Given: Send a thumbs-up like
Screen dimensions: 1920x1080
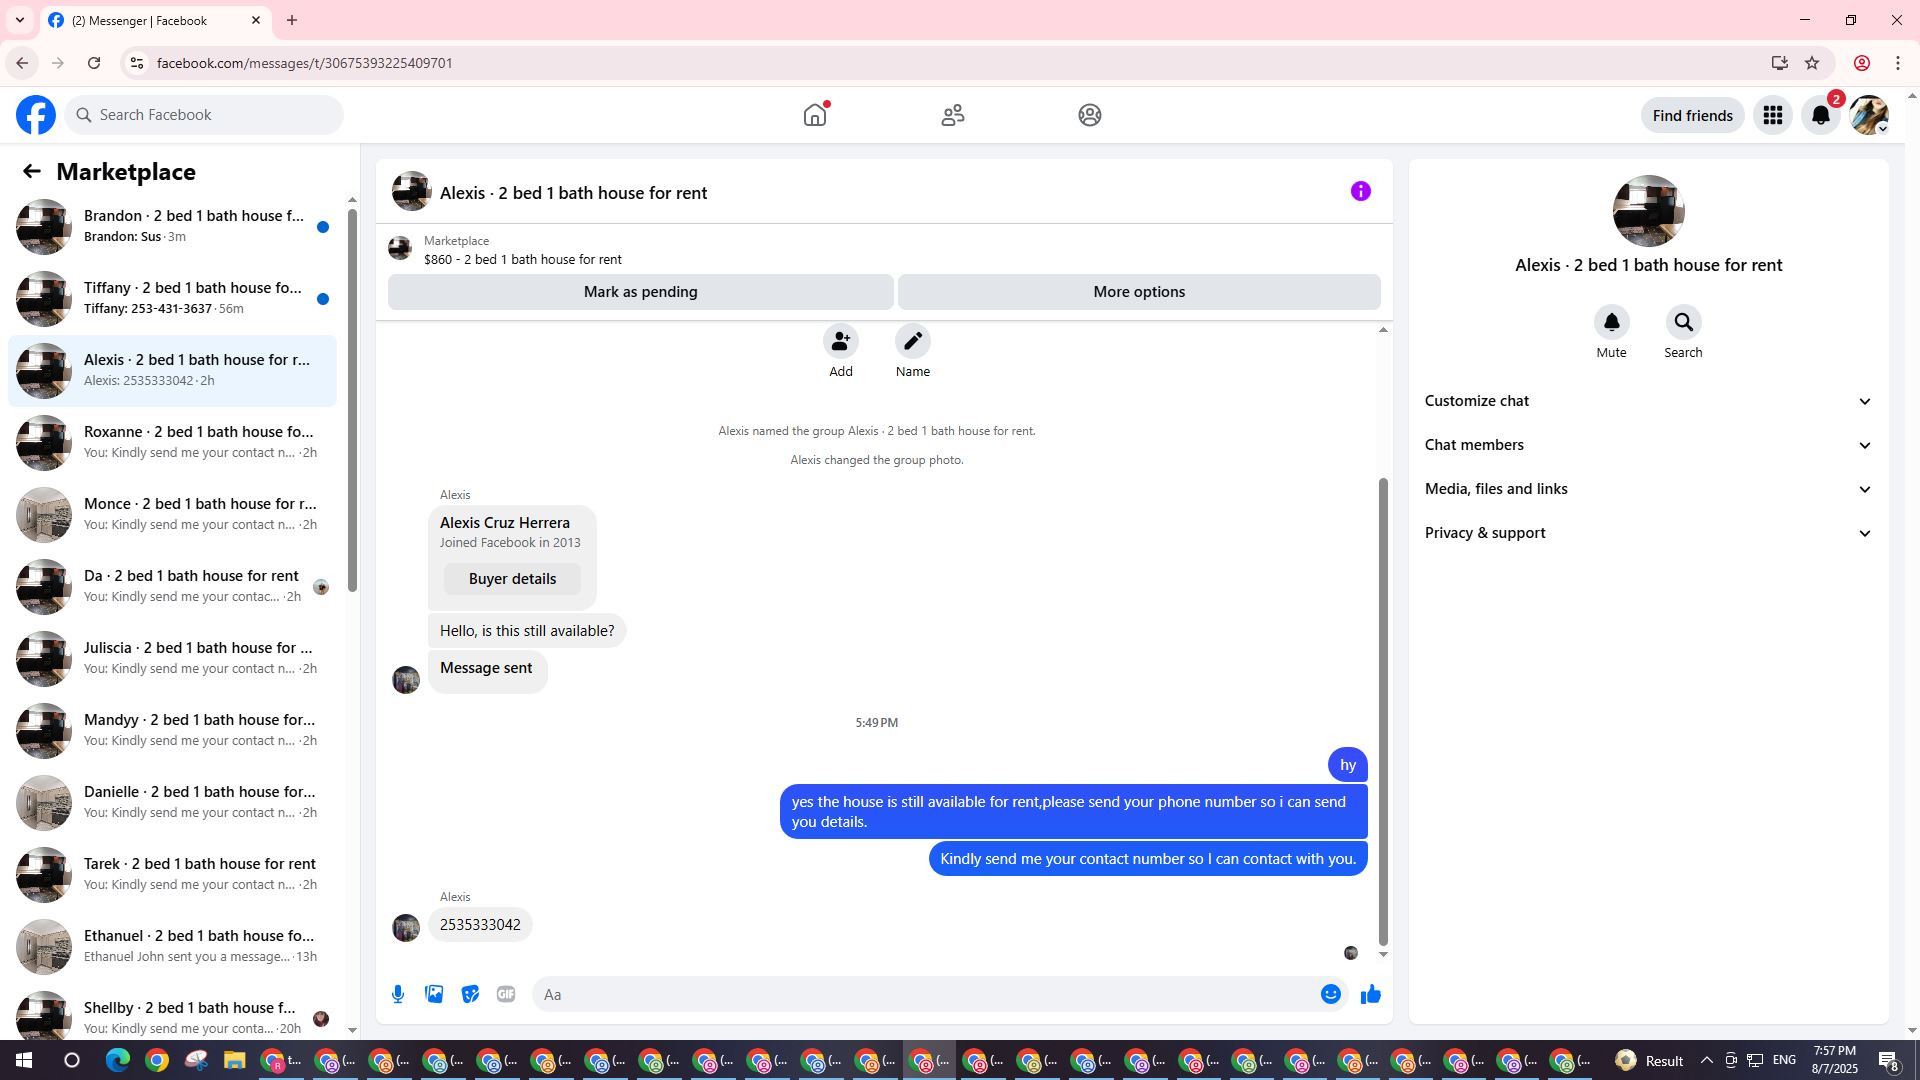Looking at the screenshot, I should [x=1371, y=994].
